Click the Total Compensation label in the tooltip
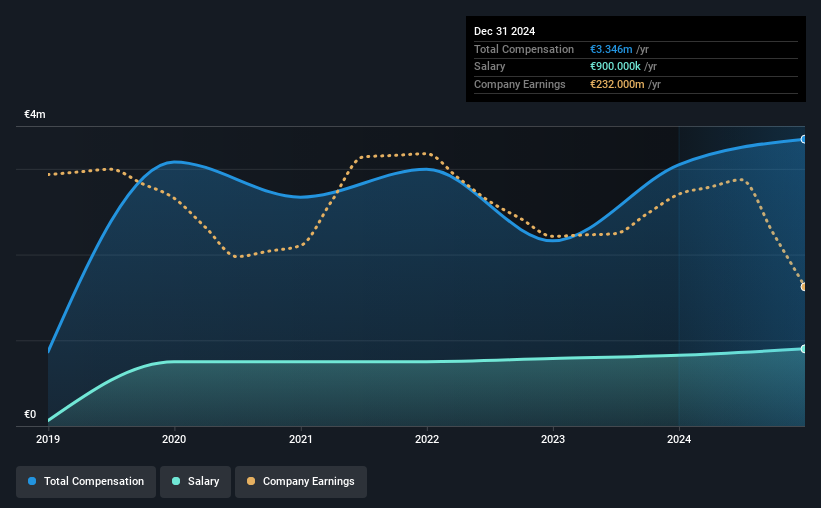This screenshot has height=508, width=821. (524, 49)
